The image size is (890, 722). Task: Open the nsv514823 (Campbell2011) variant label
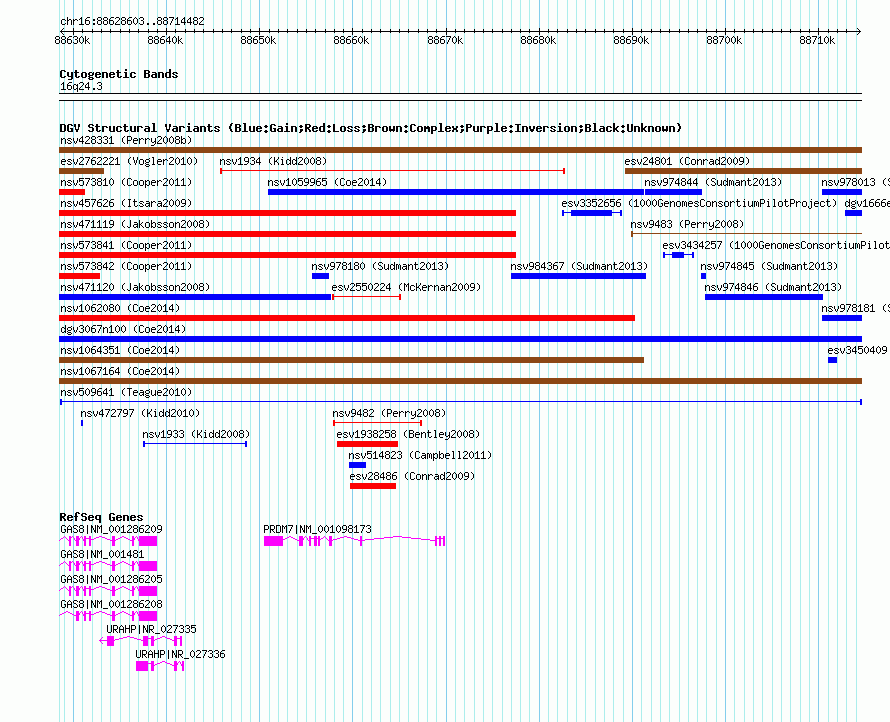[x=420, y=455]
